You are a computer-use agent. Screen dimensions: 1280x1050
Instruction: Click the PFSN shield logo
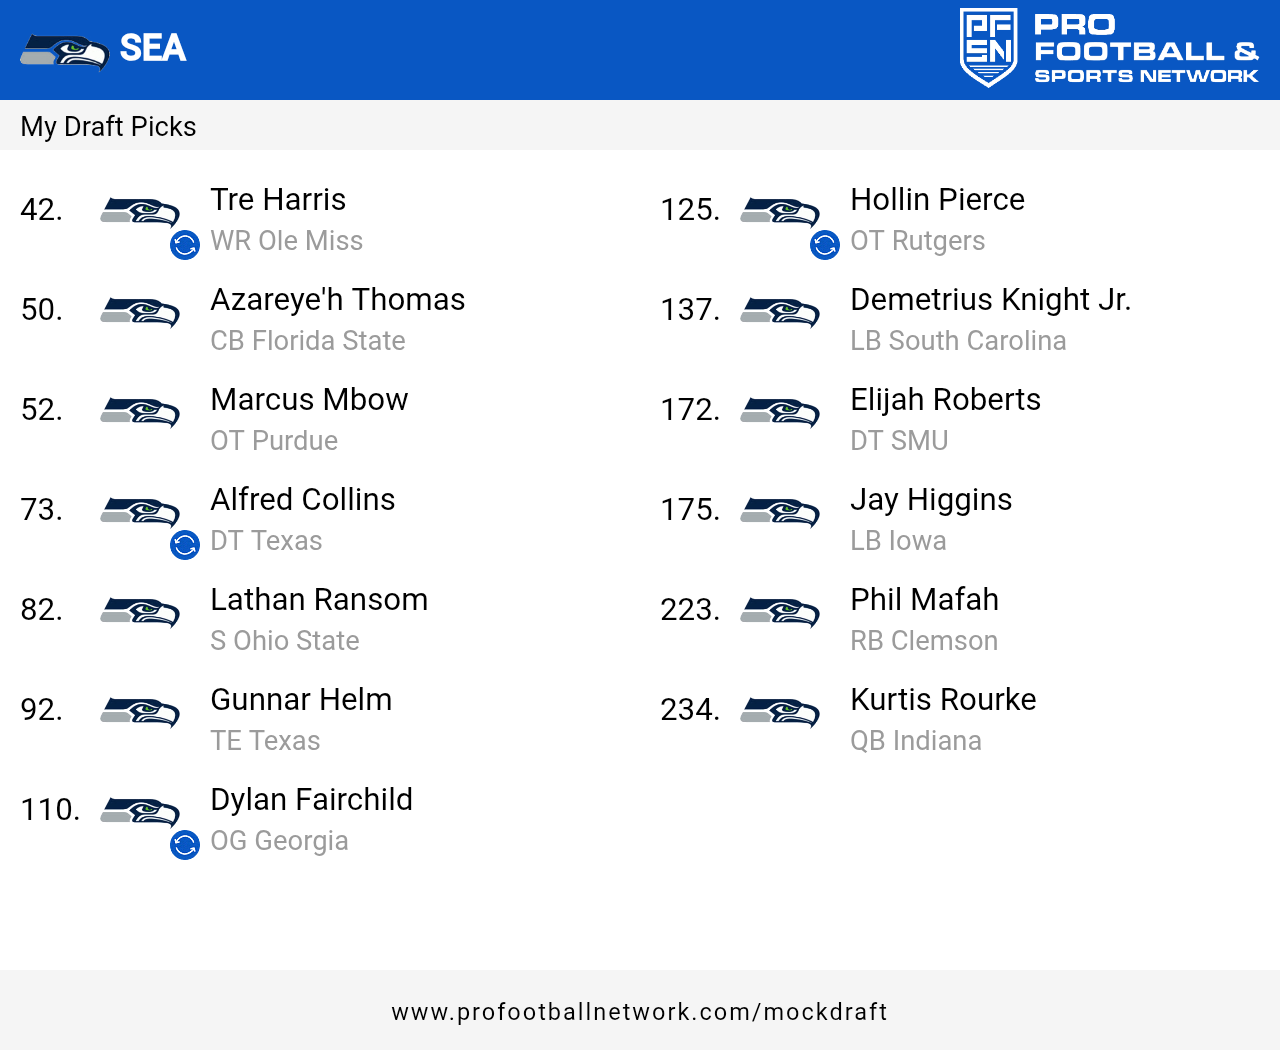point(988,48)
